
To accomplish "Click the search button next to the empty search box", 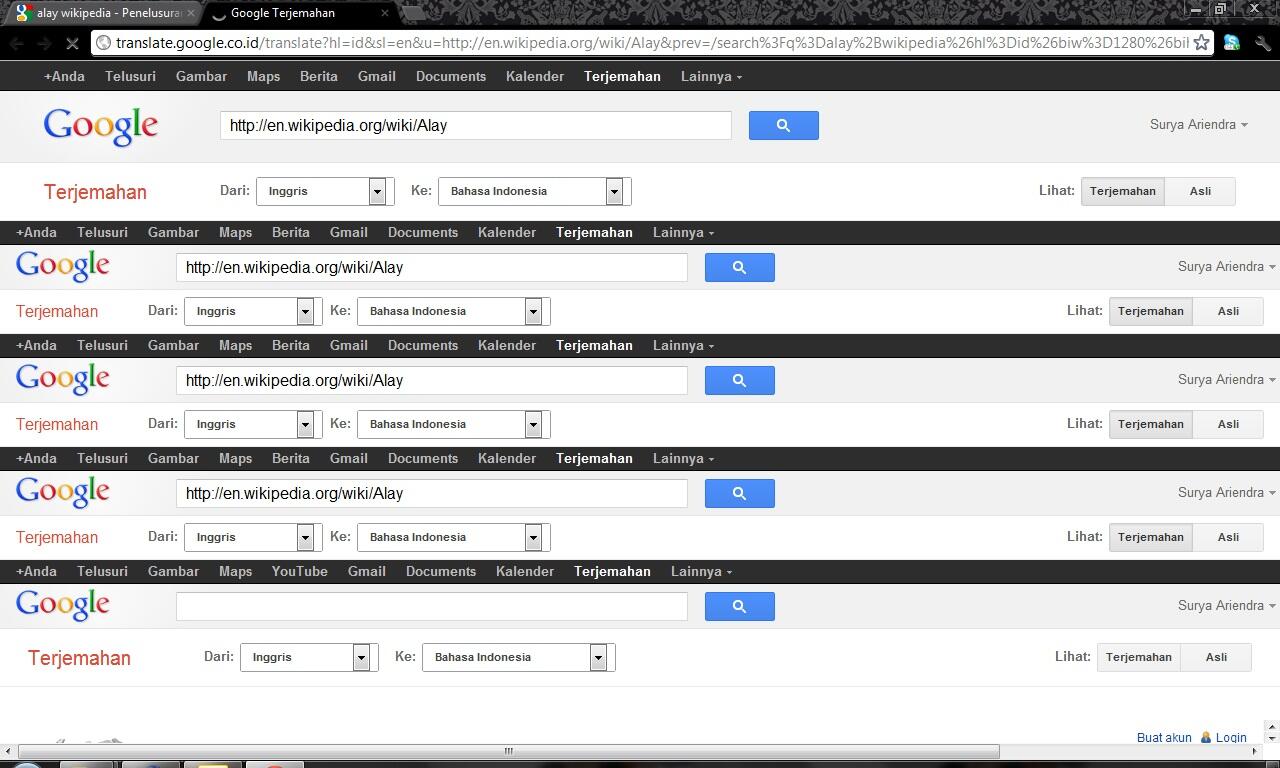I will (x=740, y=606).
